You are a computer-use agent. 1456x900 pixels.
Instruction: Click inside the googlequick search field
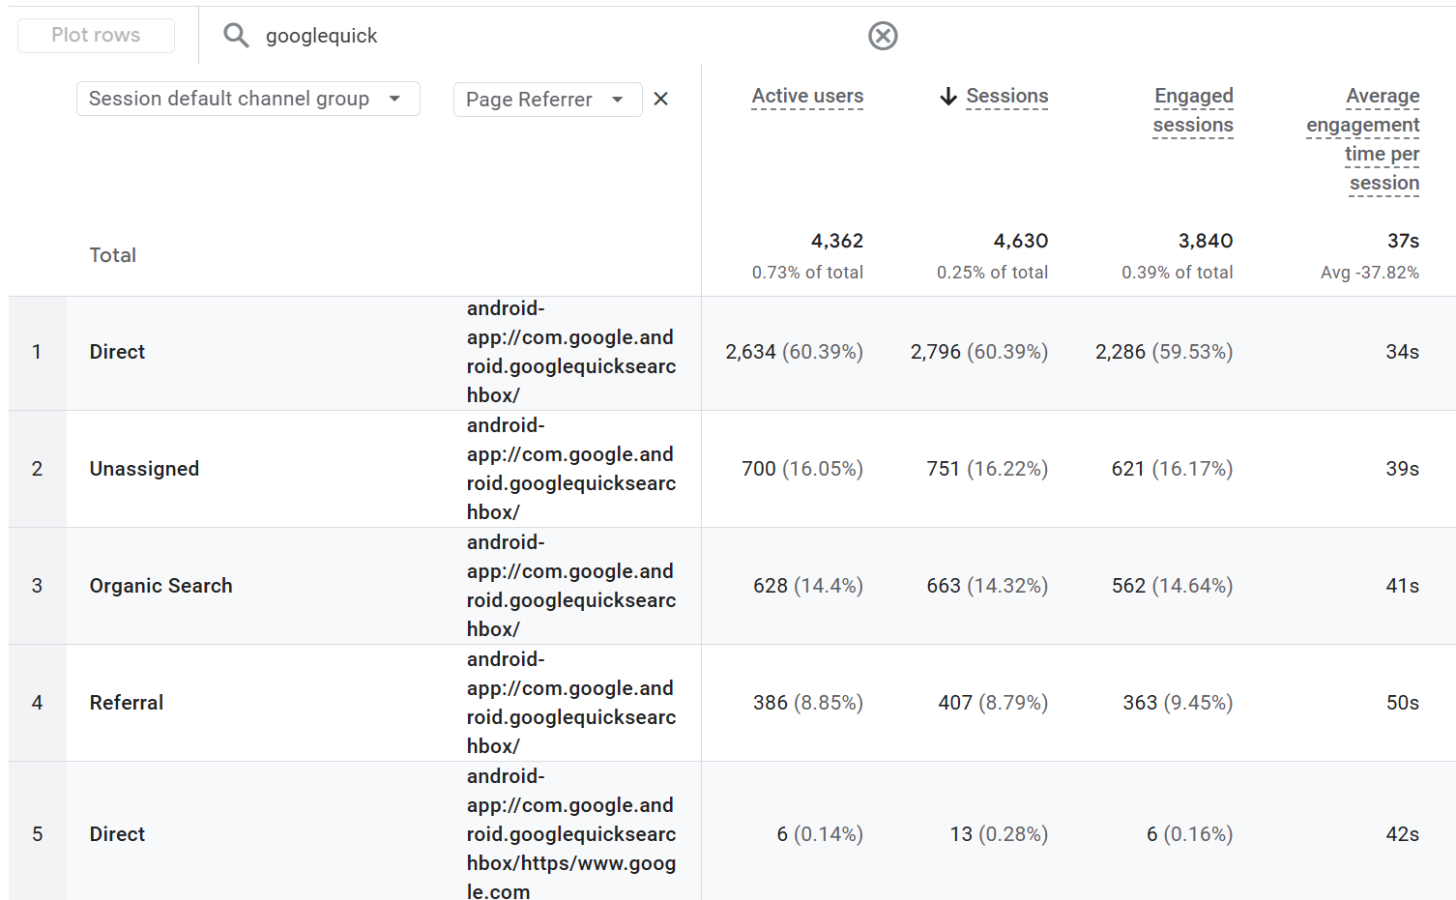click(x=550, y=36)
